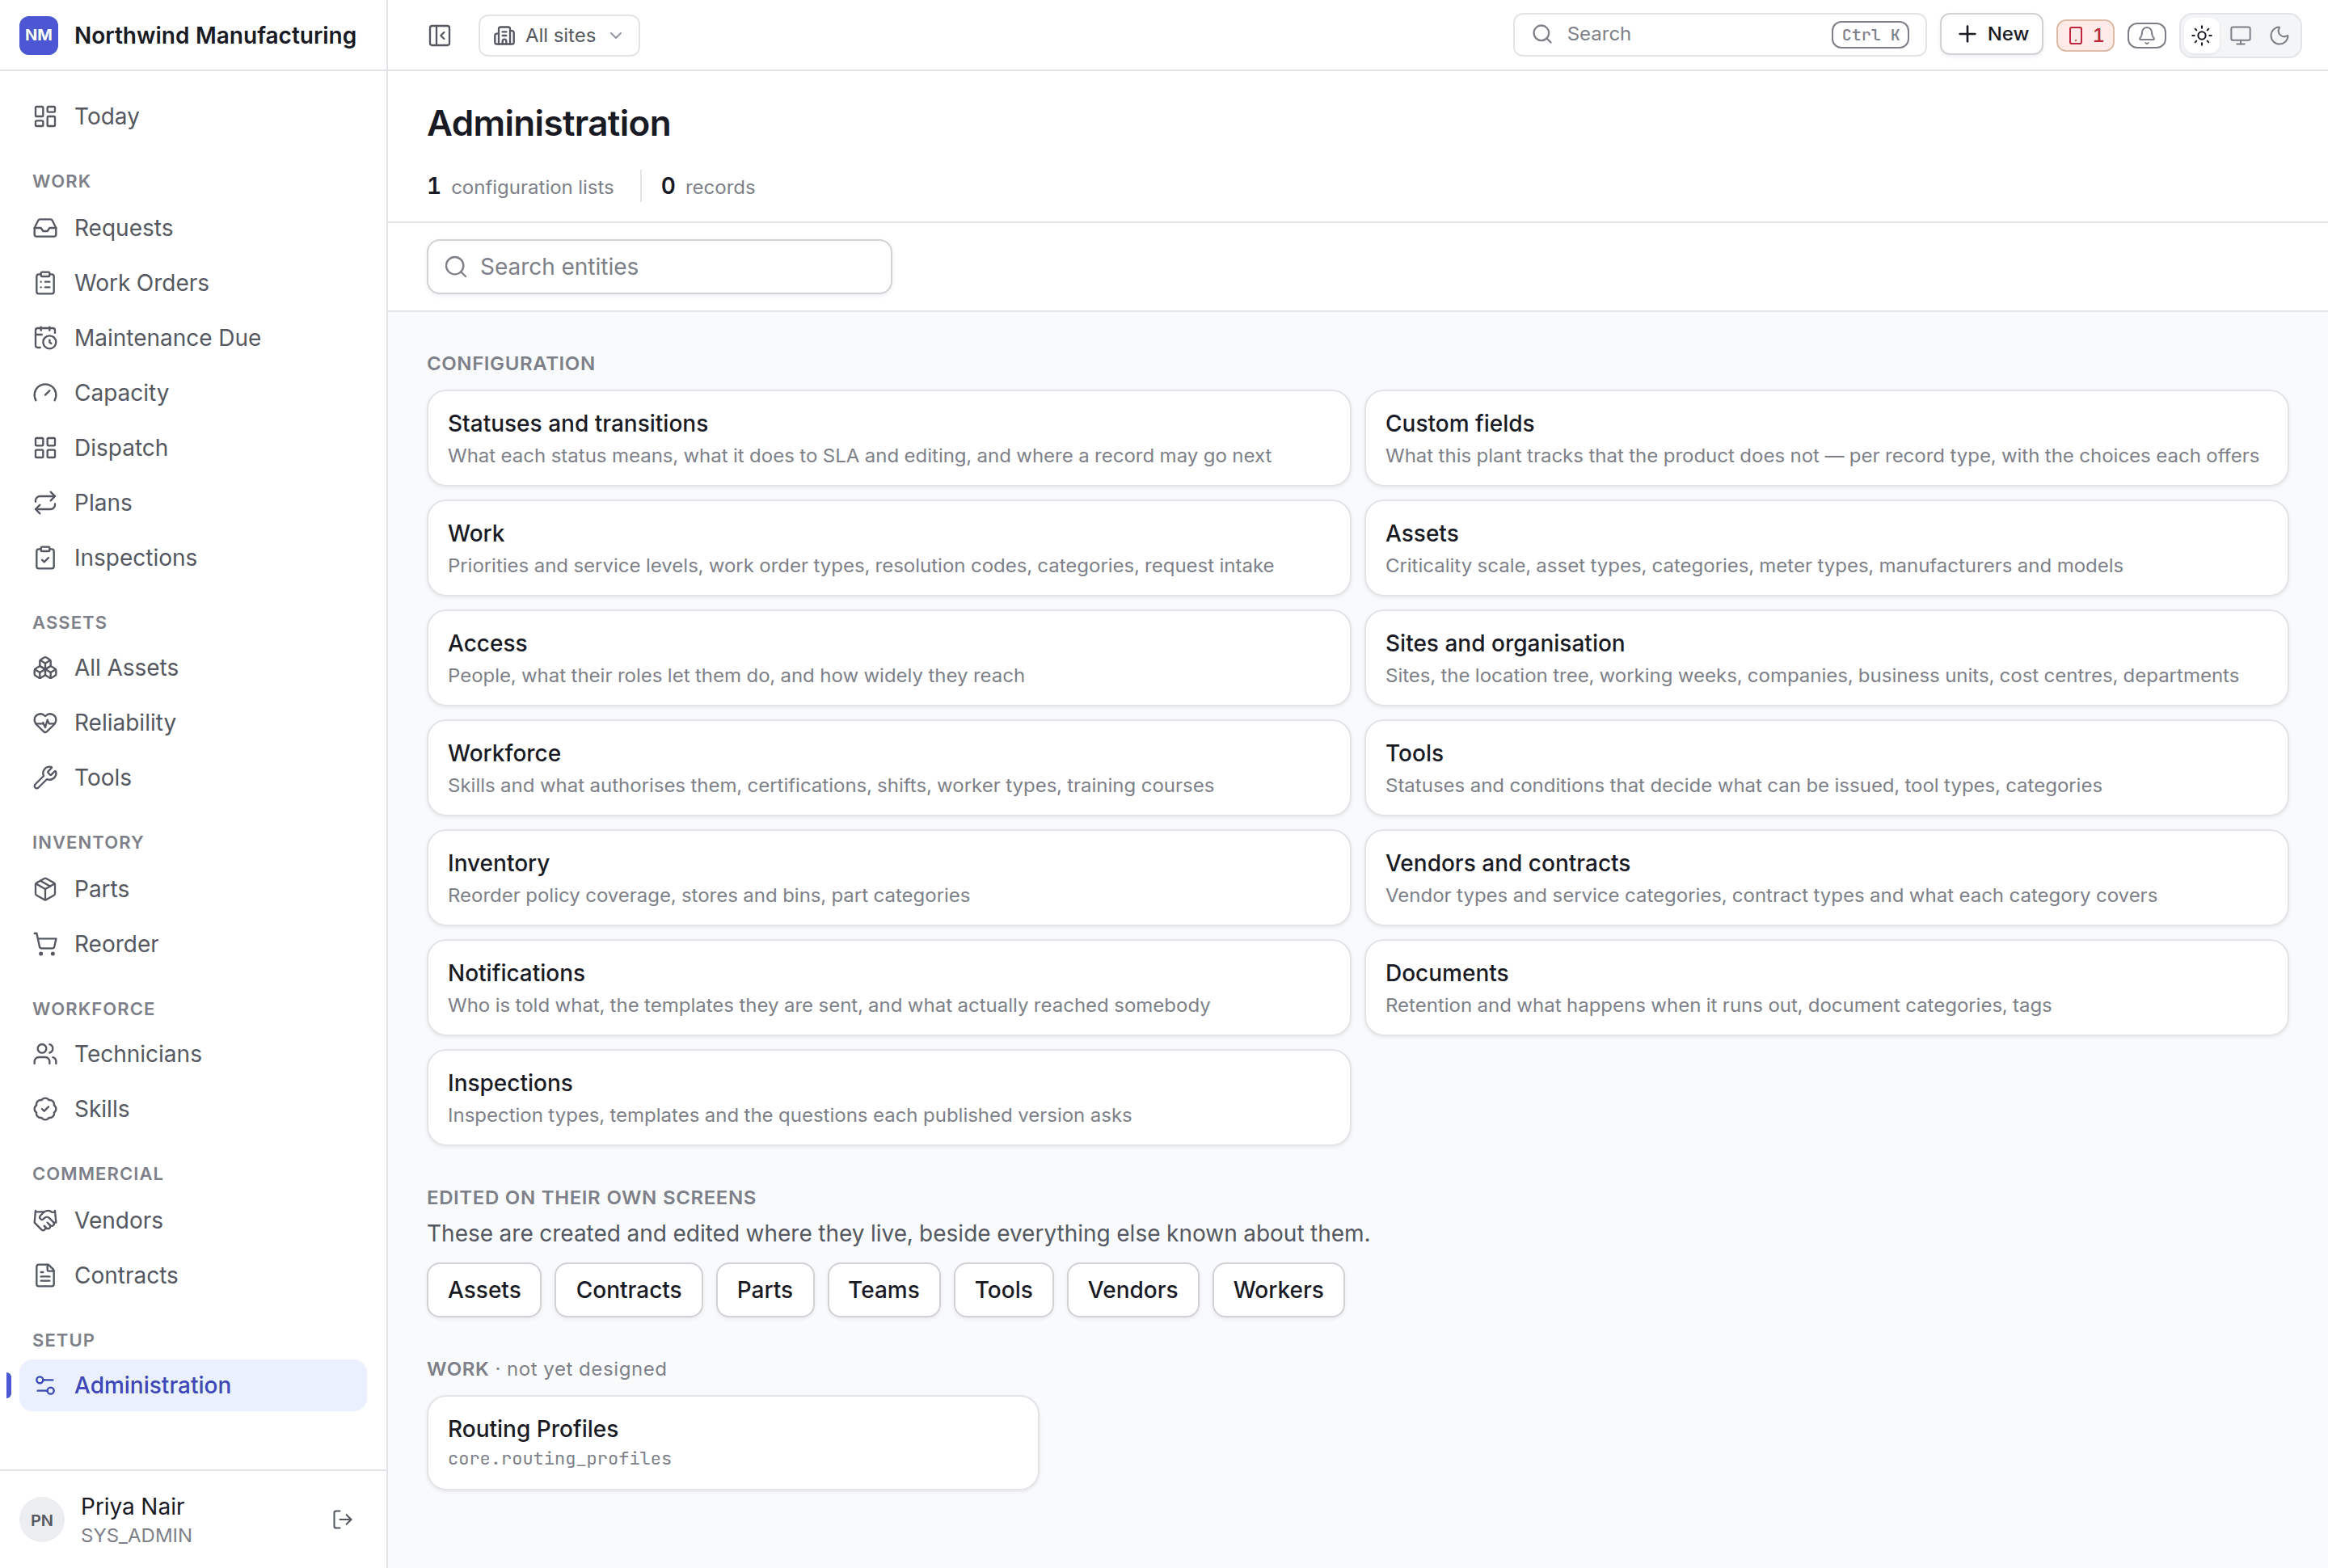Open Sites and organisation card
Image resolution: width=2328 pixels, height=1568 pixels.
(1826, 658)
